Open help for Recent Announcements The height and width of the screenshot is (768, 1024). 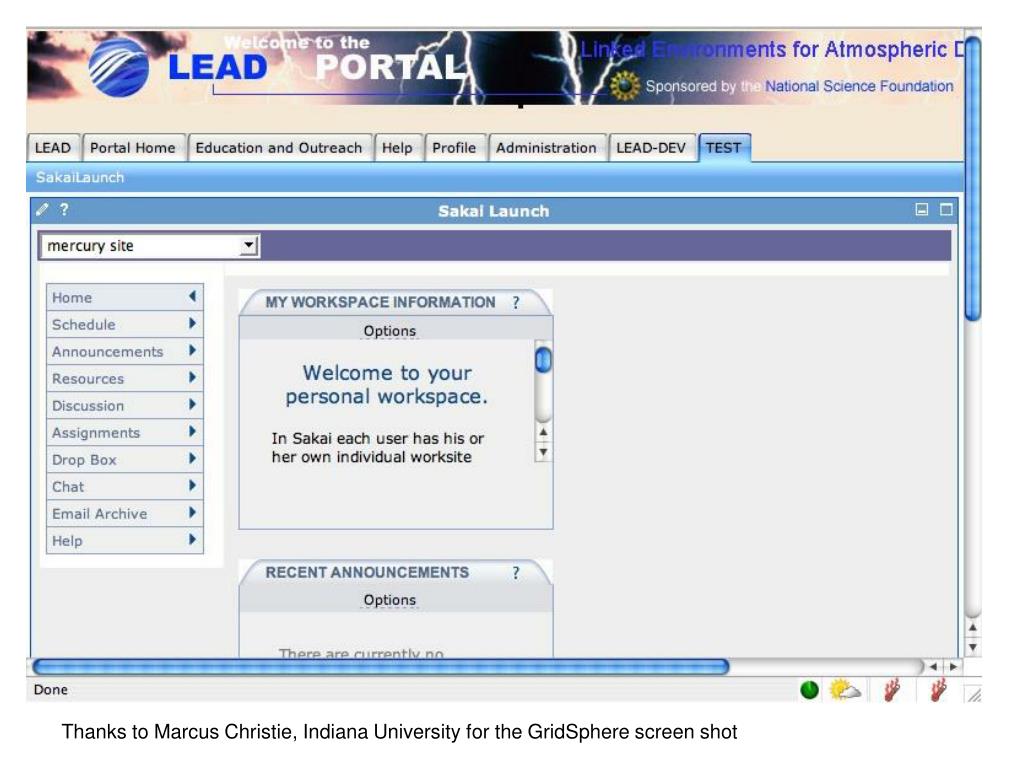coord(516,573)
